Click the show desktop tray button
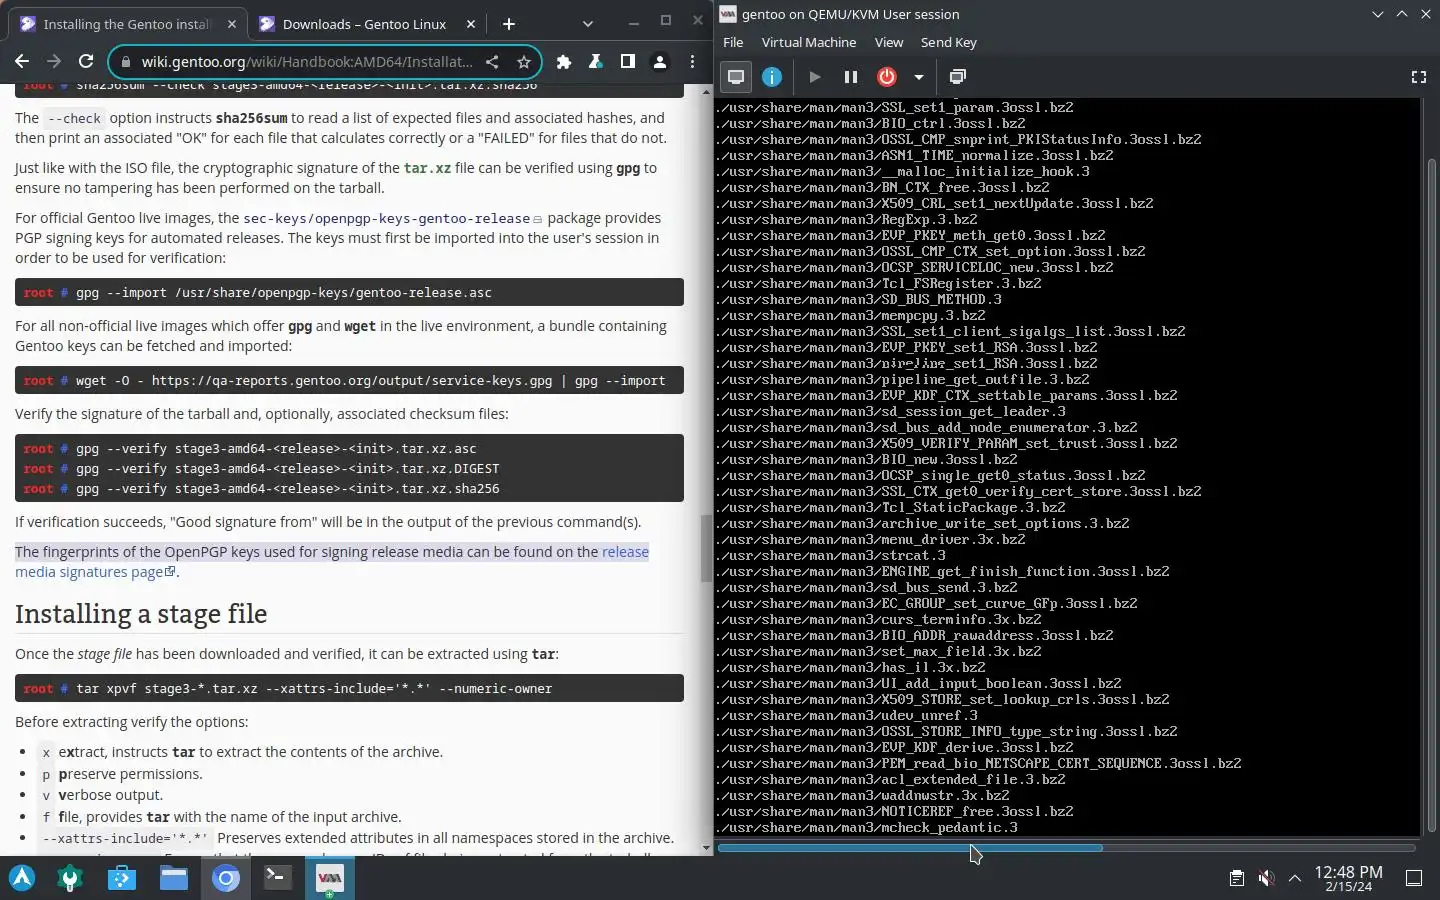The height and width of the screenshot is (900, 1440). pyautogui.click(x=1414, y=878)
